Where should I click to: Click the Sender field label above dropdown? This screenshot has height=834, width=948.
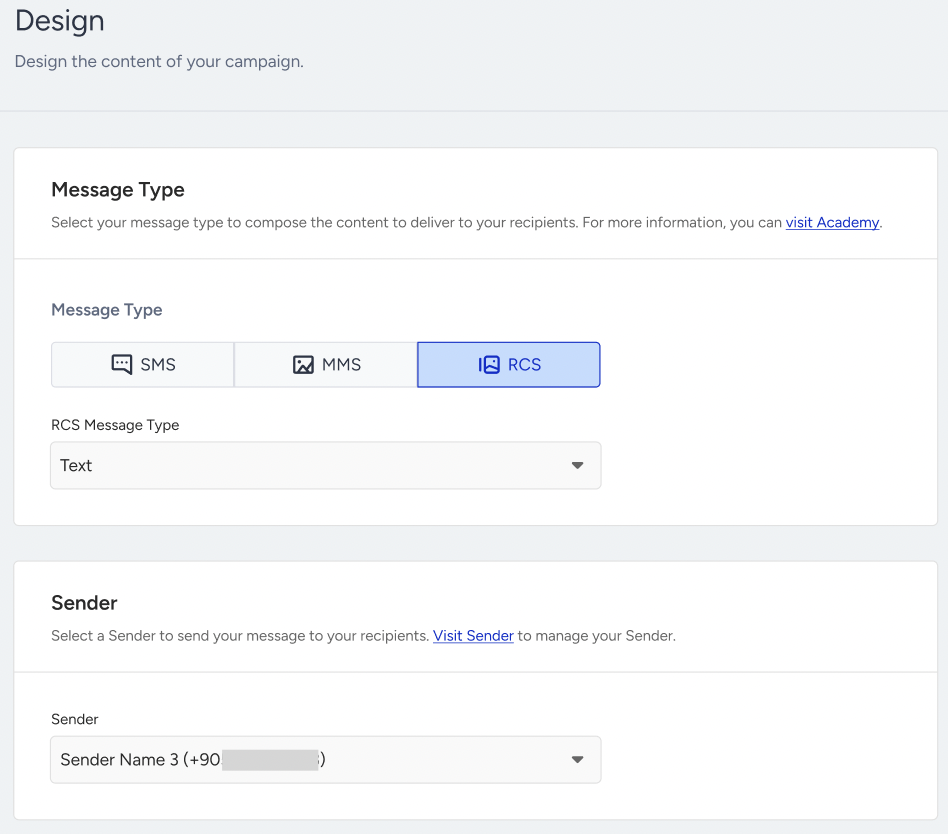[74, 719]
